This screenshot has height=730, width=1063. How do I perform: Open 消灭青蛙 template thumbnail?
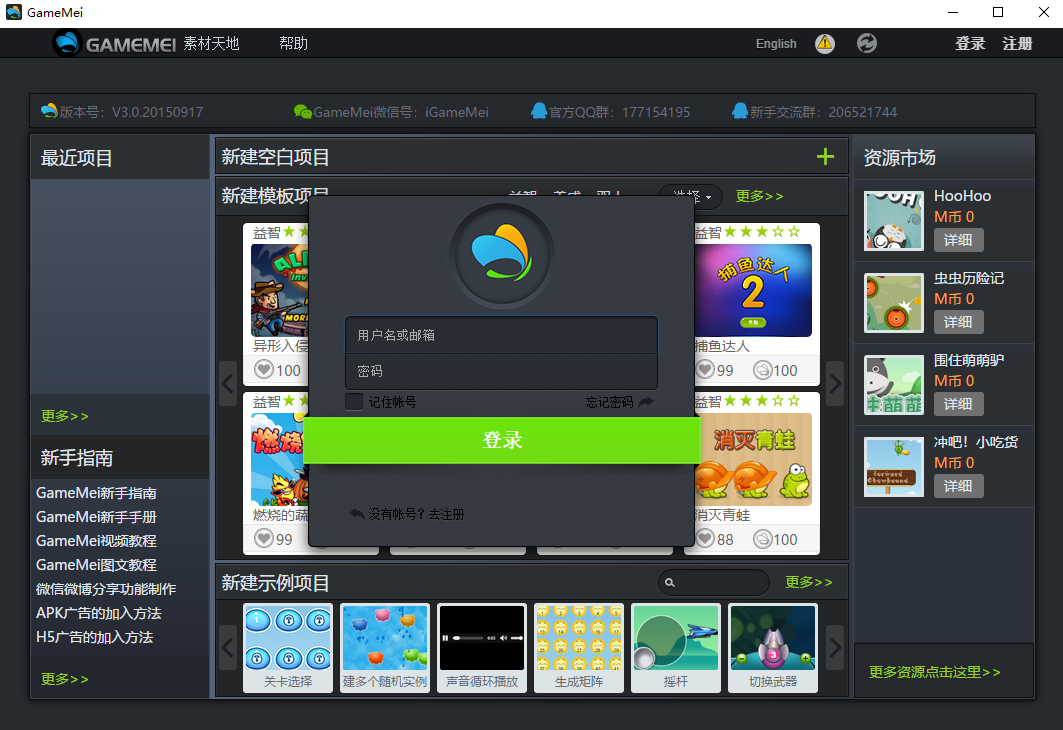(x=753, y=460)
